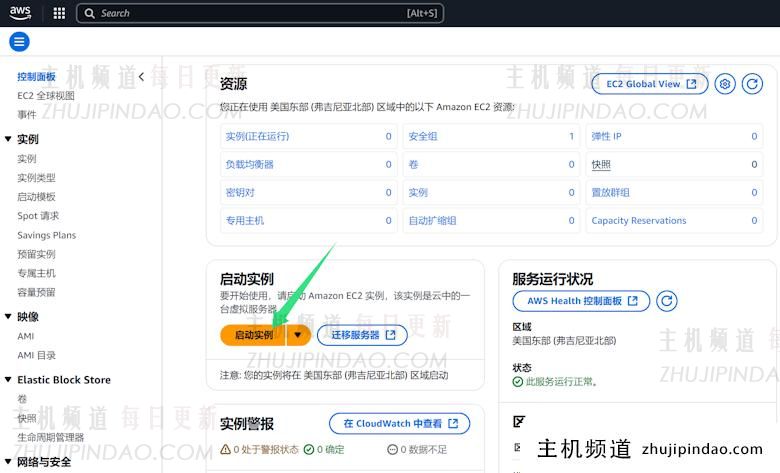Open 容量预留 in the sidebar

point(36,292)
